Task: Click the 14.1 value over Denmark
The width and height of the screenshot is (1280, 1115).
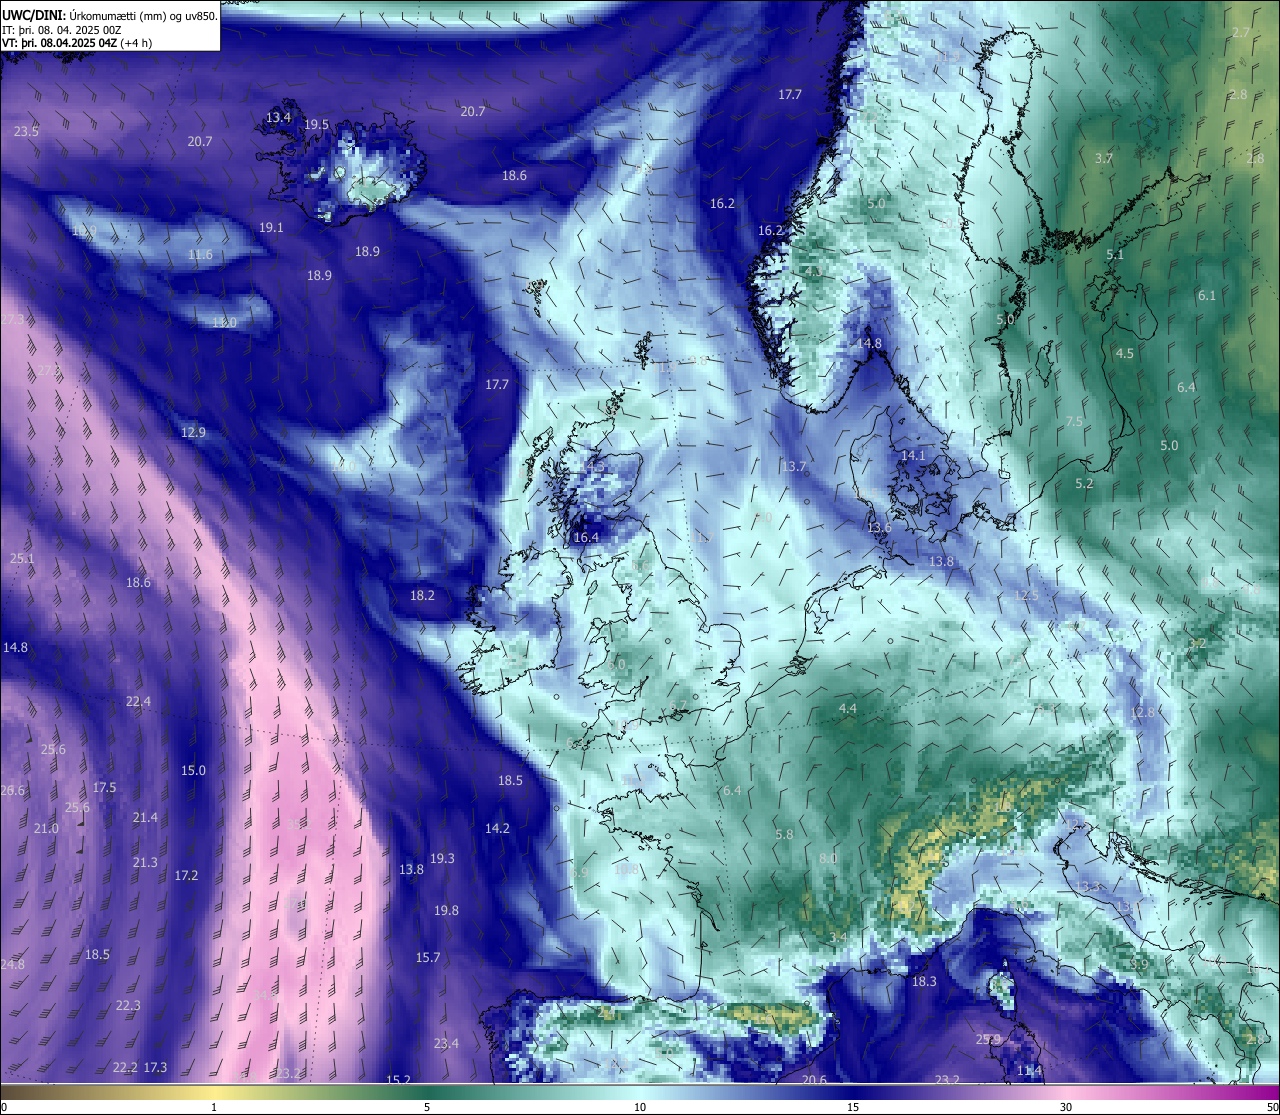Action: (x=913, y=455)
